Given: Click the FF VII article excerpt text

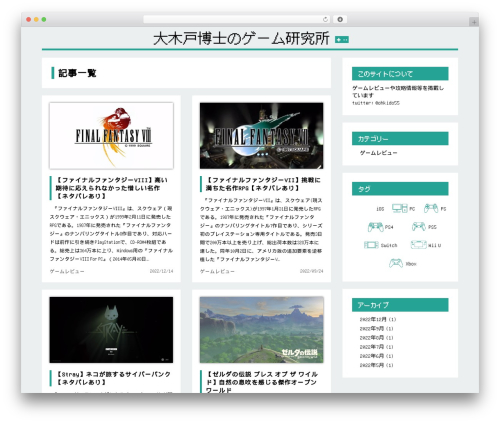Looking at the screenshot, I should [261, 230].
